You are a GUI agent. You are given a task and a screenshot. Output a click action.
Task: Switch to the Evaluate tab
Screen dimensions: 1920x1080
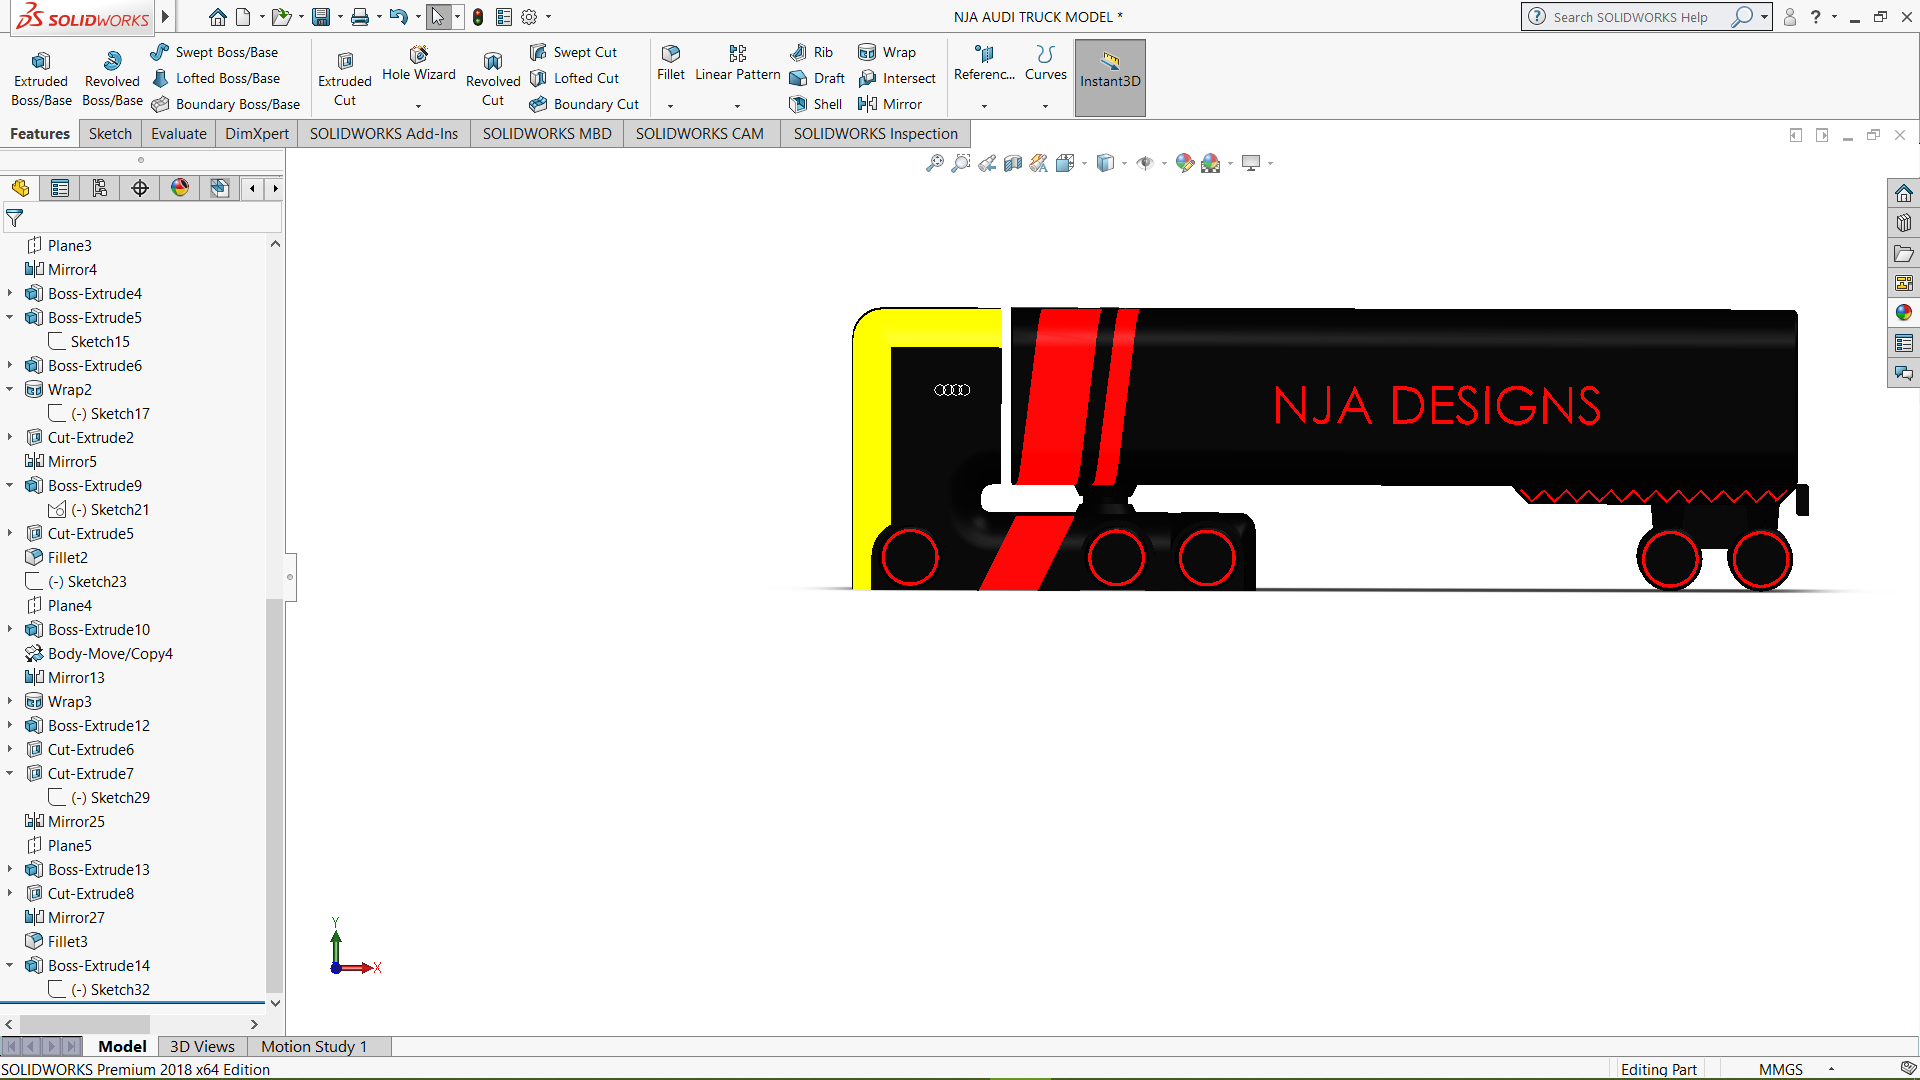[179, 134]
